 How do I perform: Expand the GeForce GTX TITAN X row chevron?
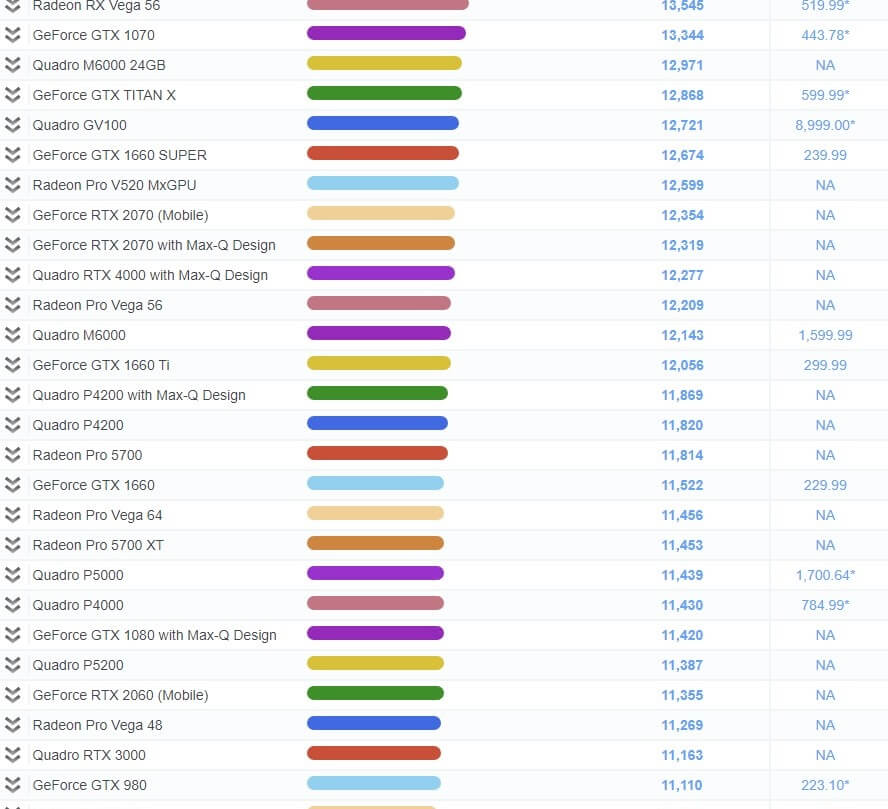click(12, 95)
